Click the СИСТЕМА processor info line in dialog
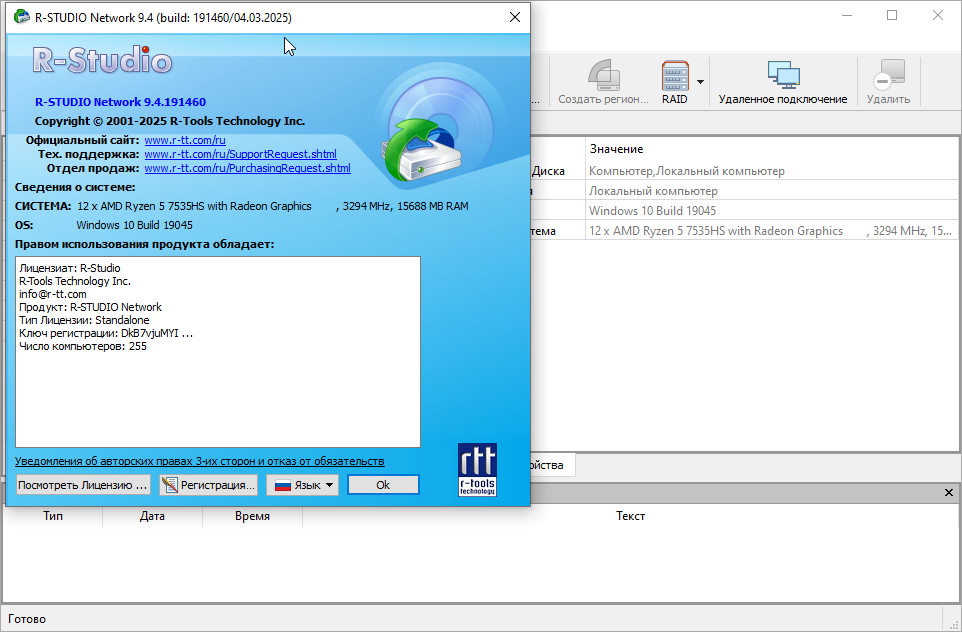Screen dimensions: 962x632 click(242, 206)
